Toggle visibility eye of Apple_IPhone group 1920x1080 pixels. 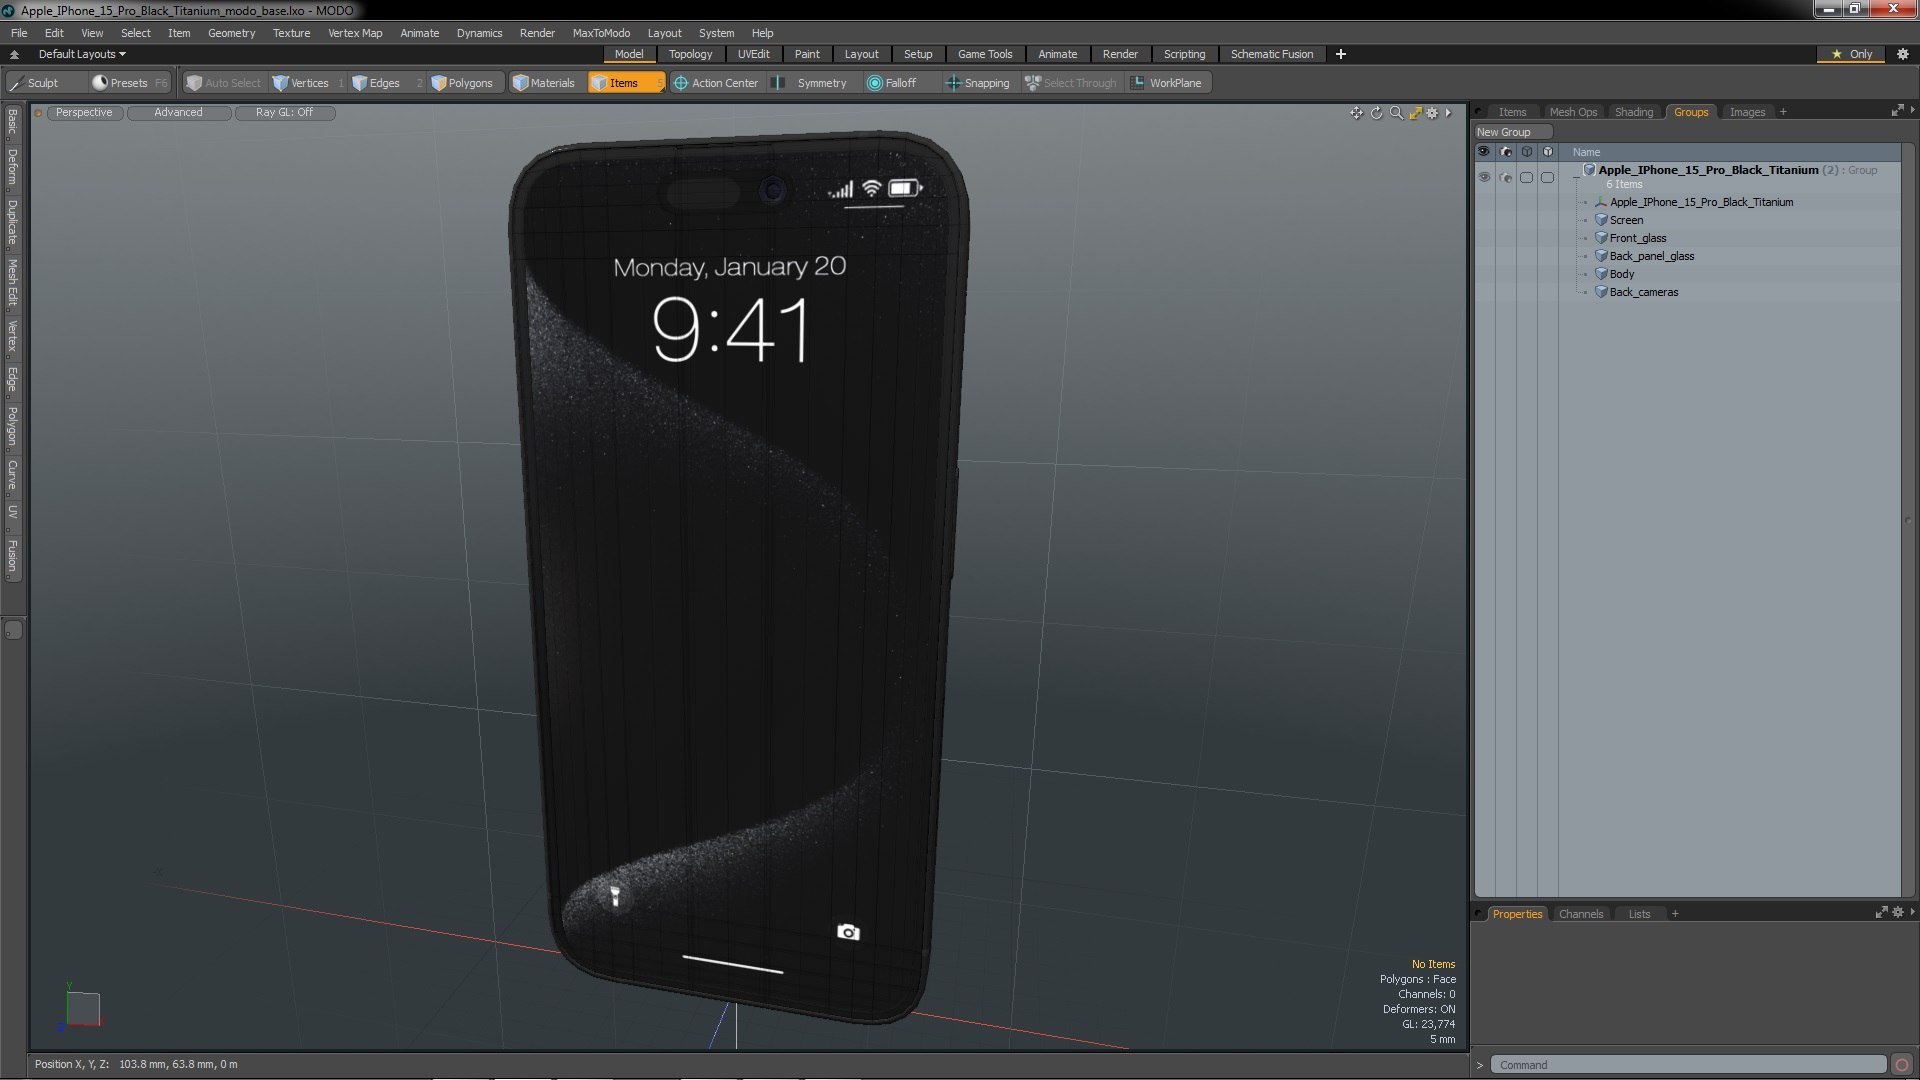coord(1484,177)
